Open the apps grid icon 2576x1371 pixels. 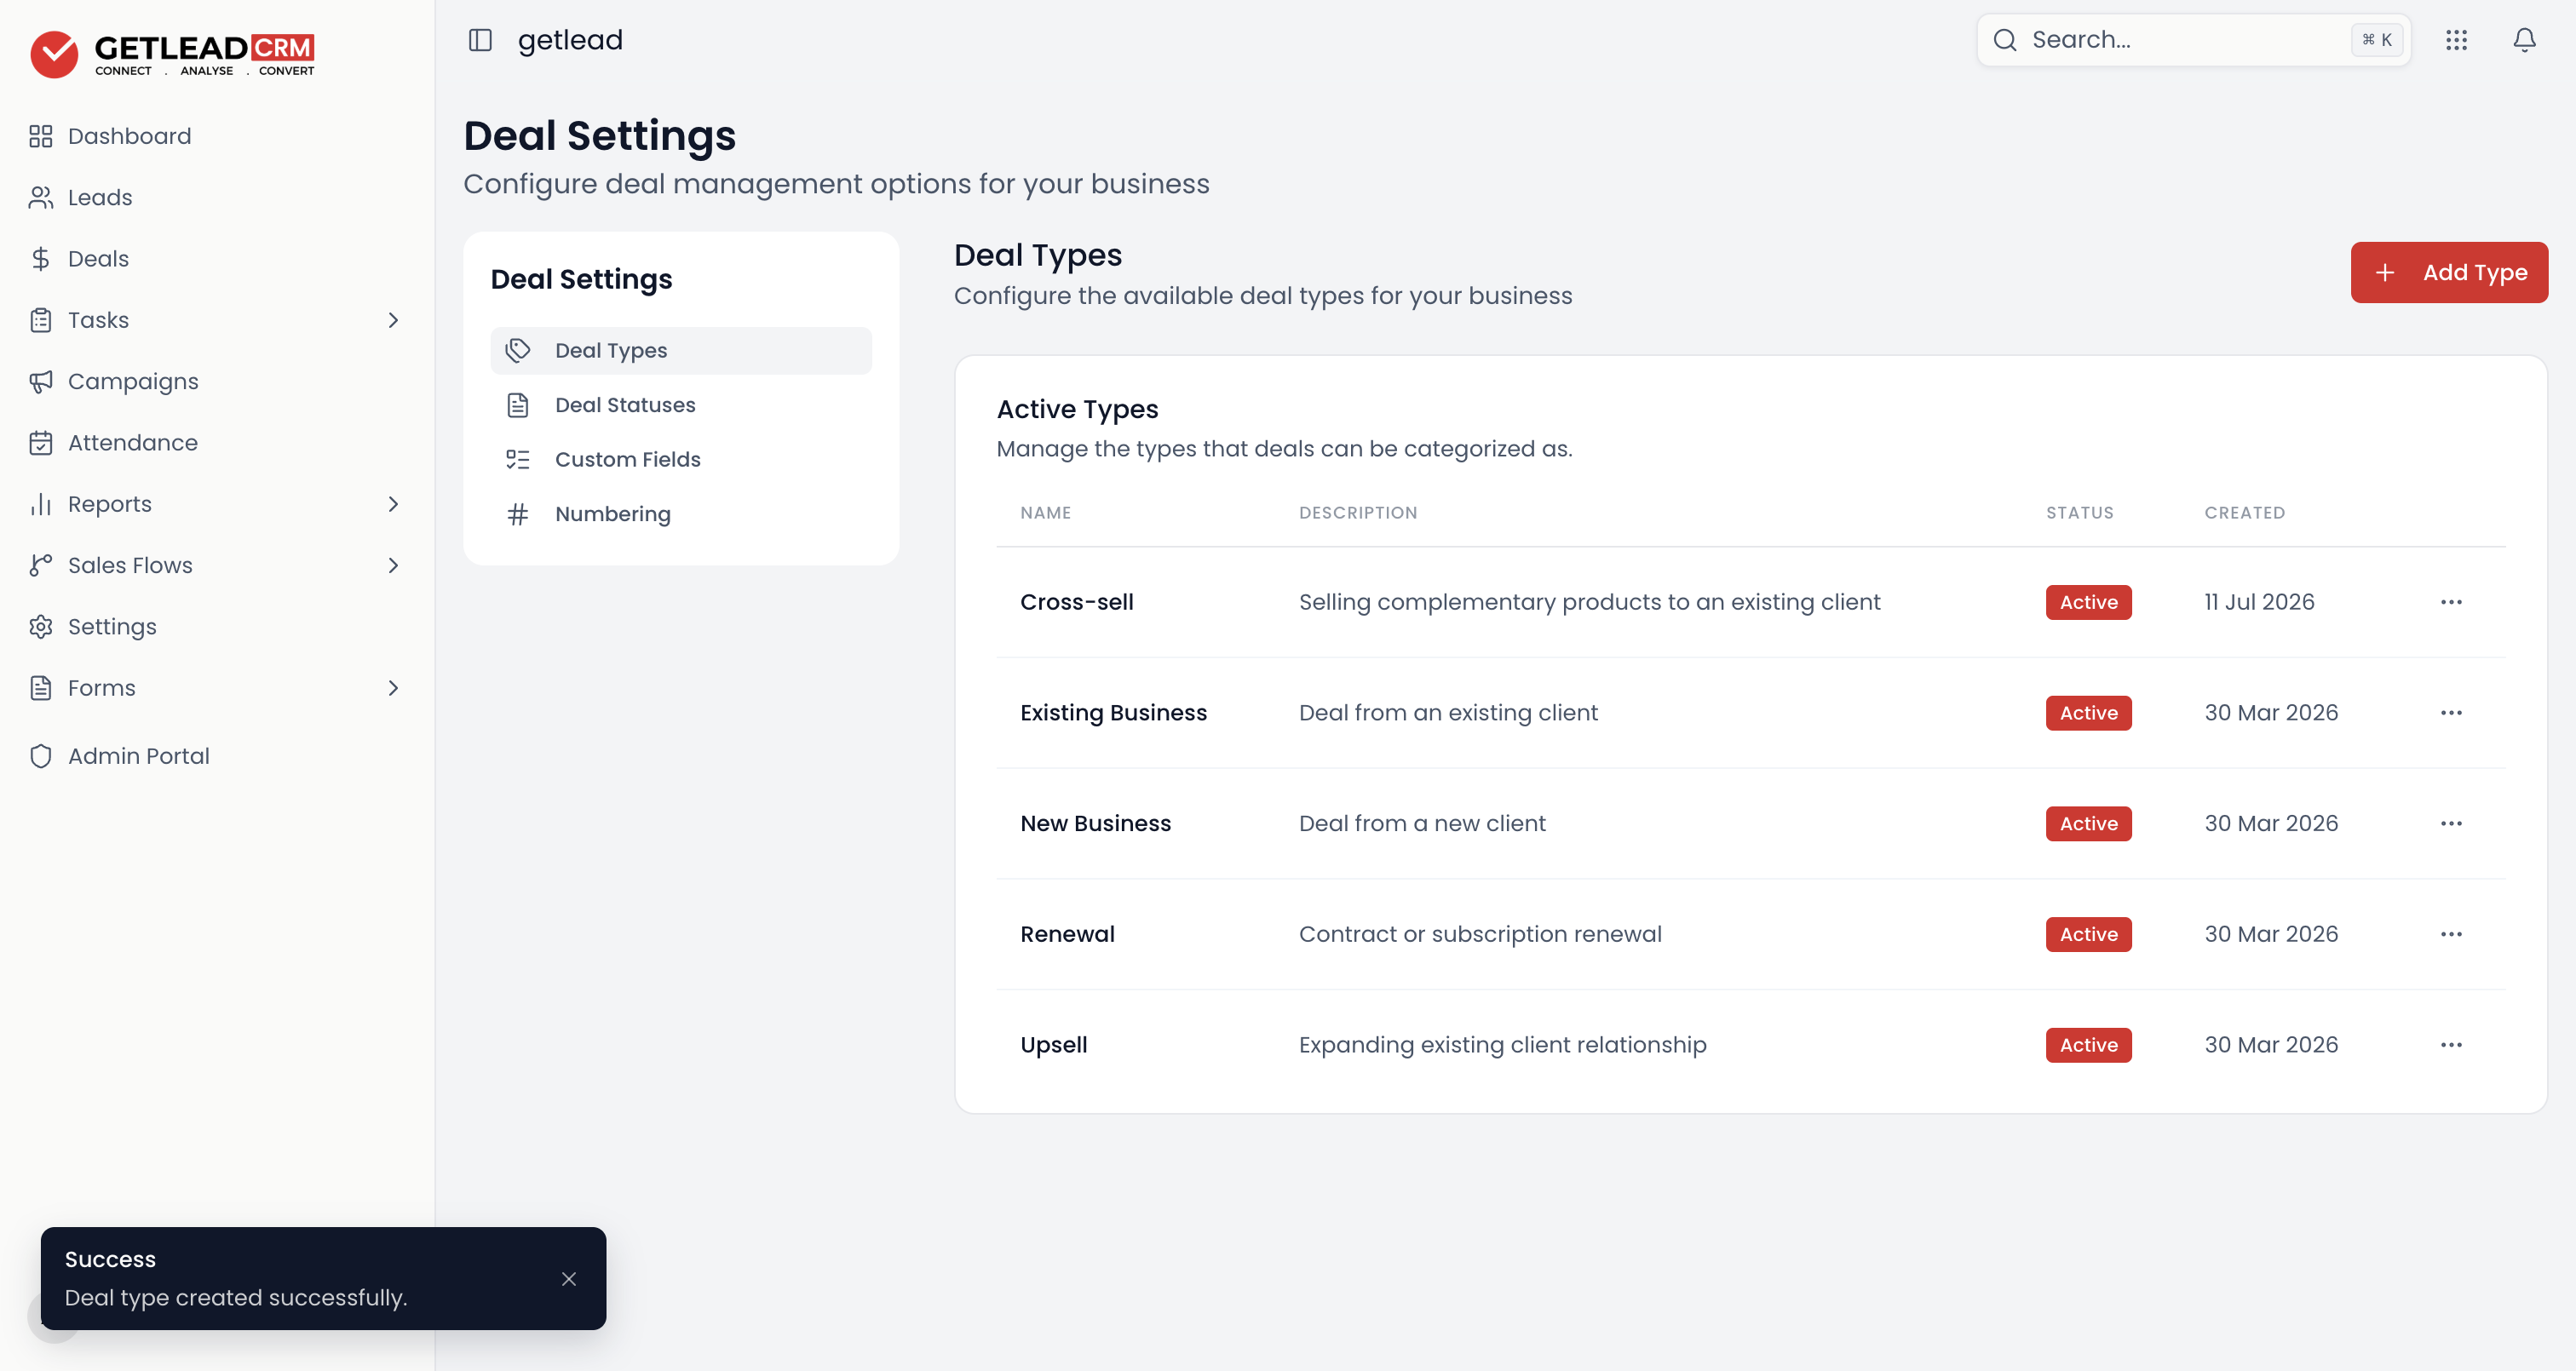(x=2456, y=40)
